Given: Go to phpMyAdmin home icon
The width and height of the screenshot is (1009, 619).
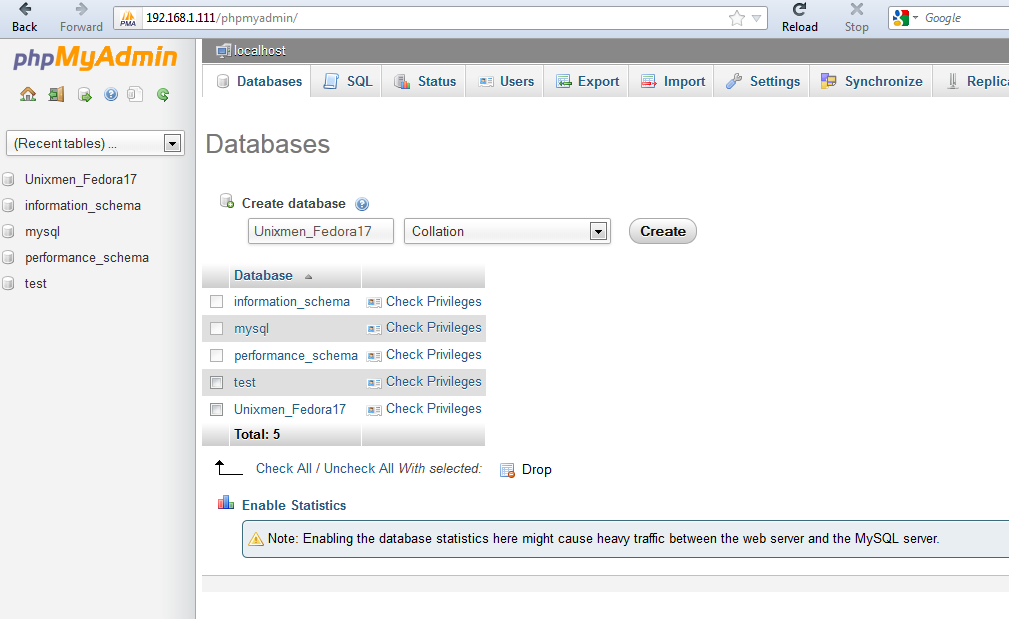Looking at the screenshot, I should [28, 95].
